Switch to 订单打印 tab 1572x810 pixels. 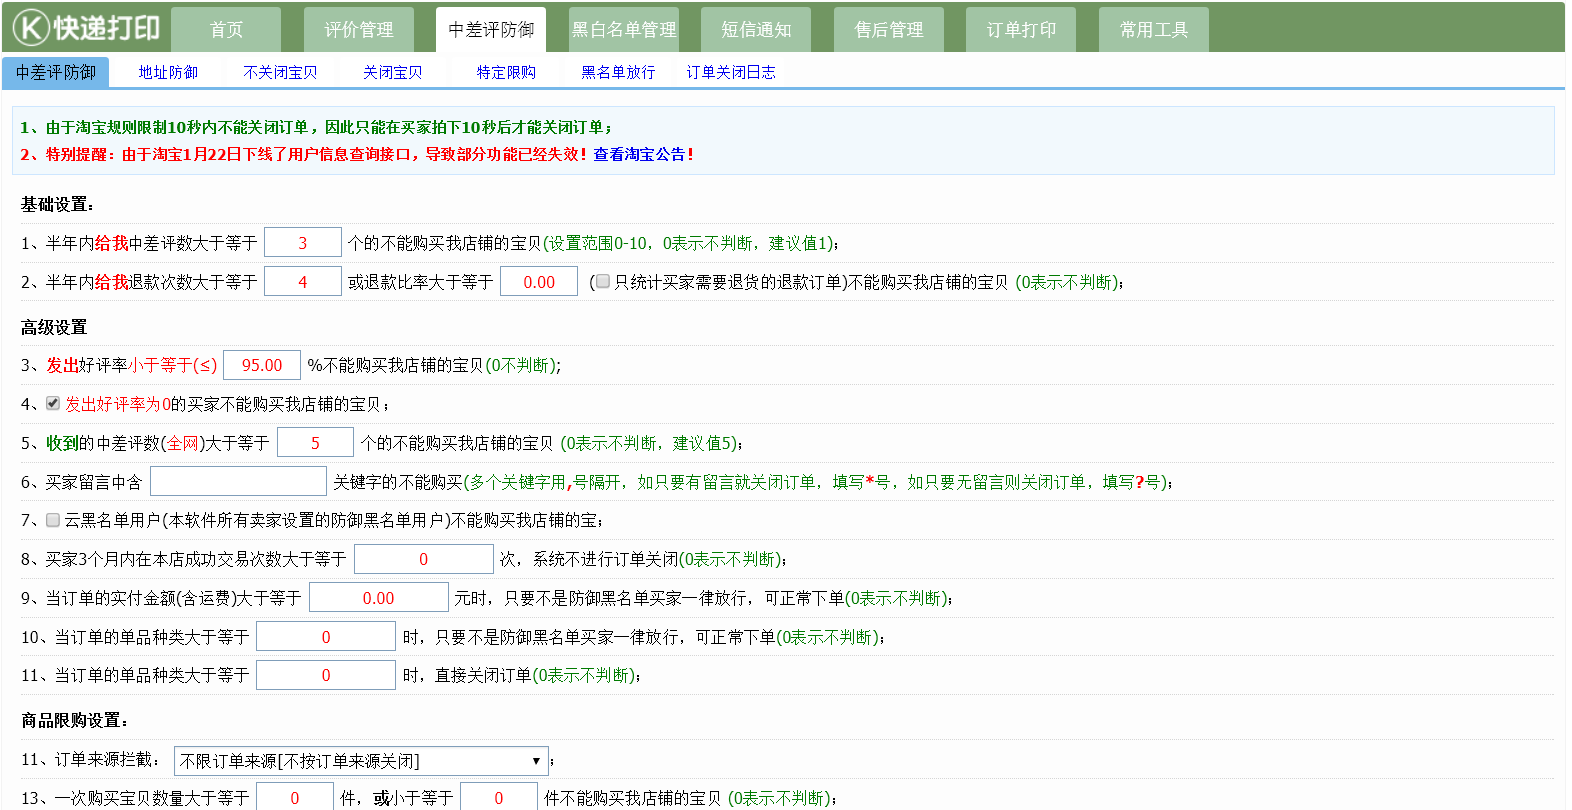pyautogui.click(x=1021, y=29)
